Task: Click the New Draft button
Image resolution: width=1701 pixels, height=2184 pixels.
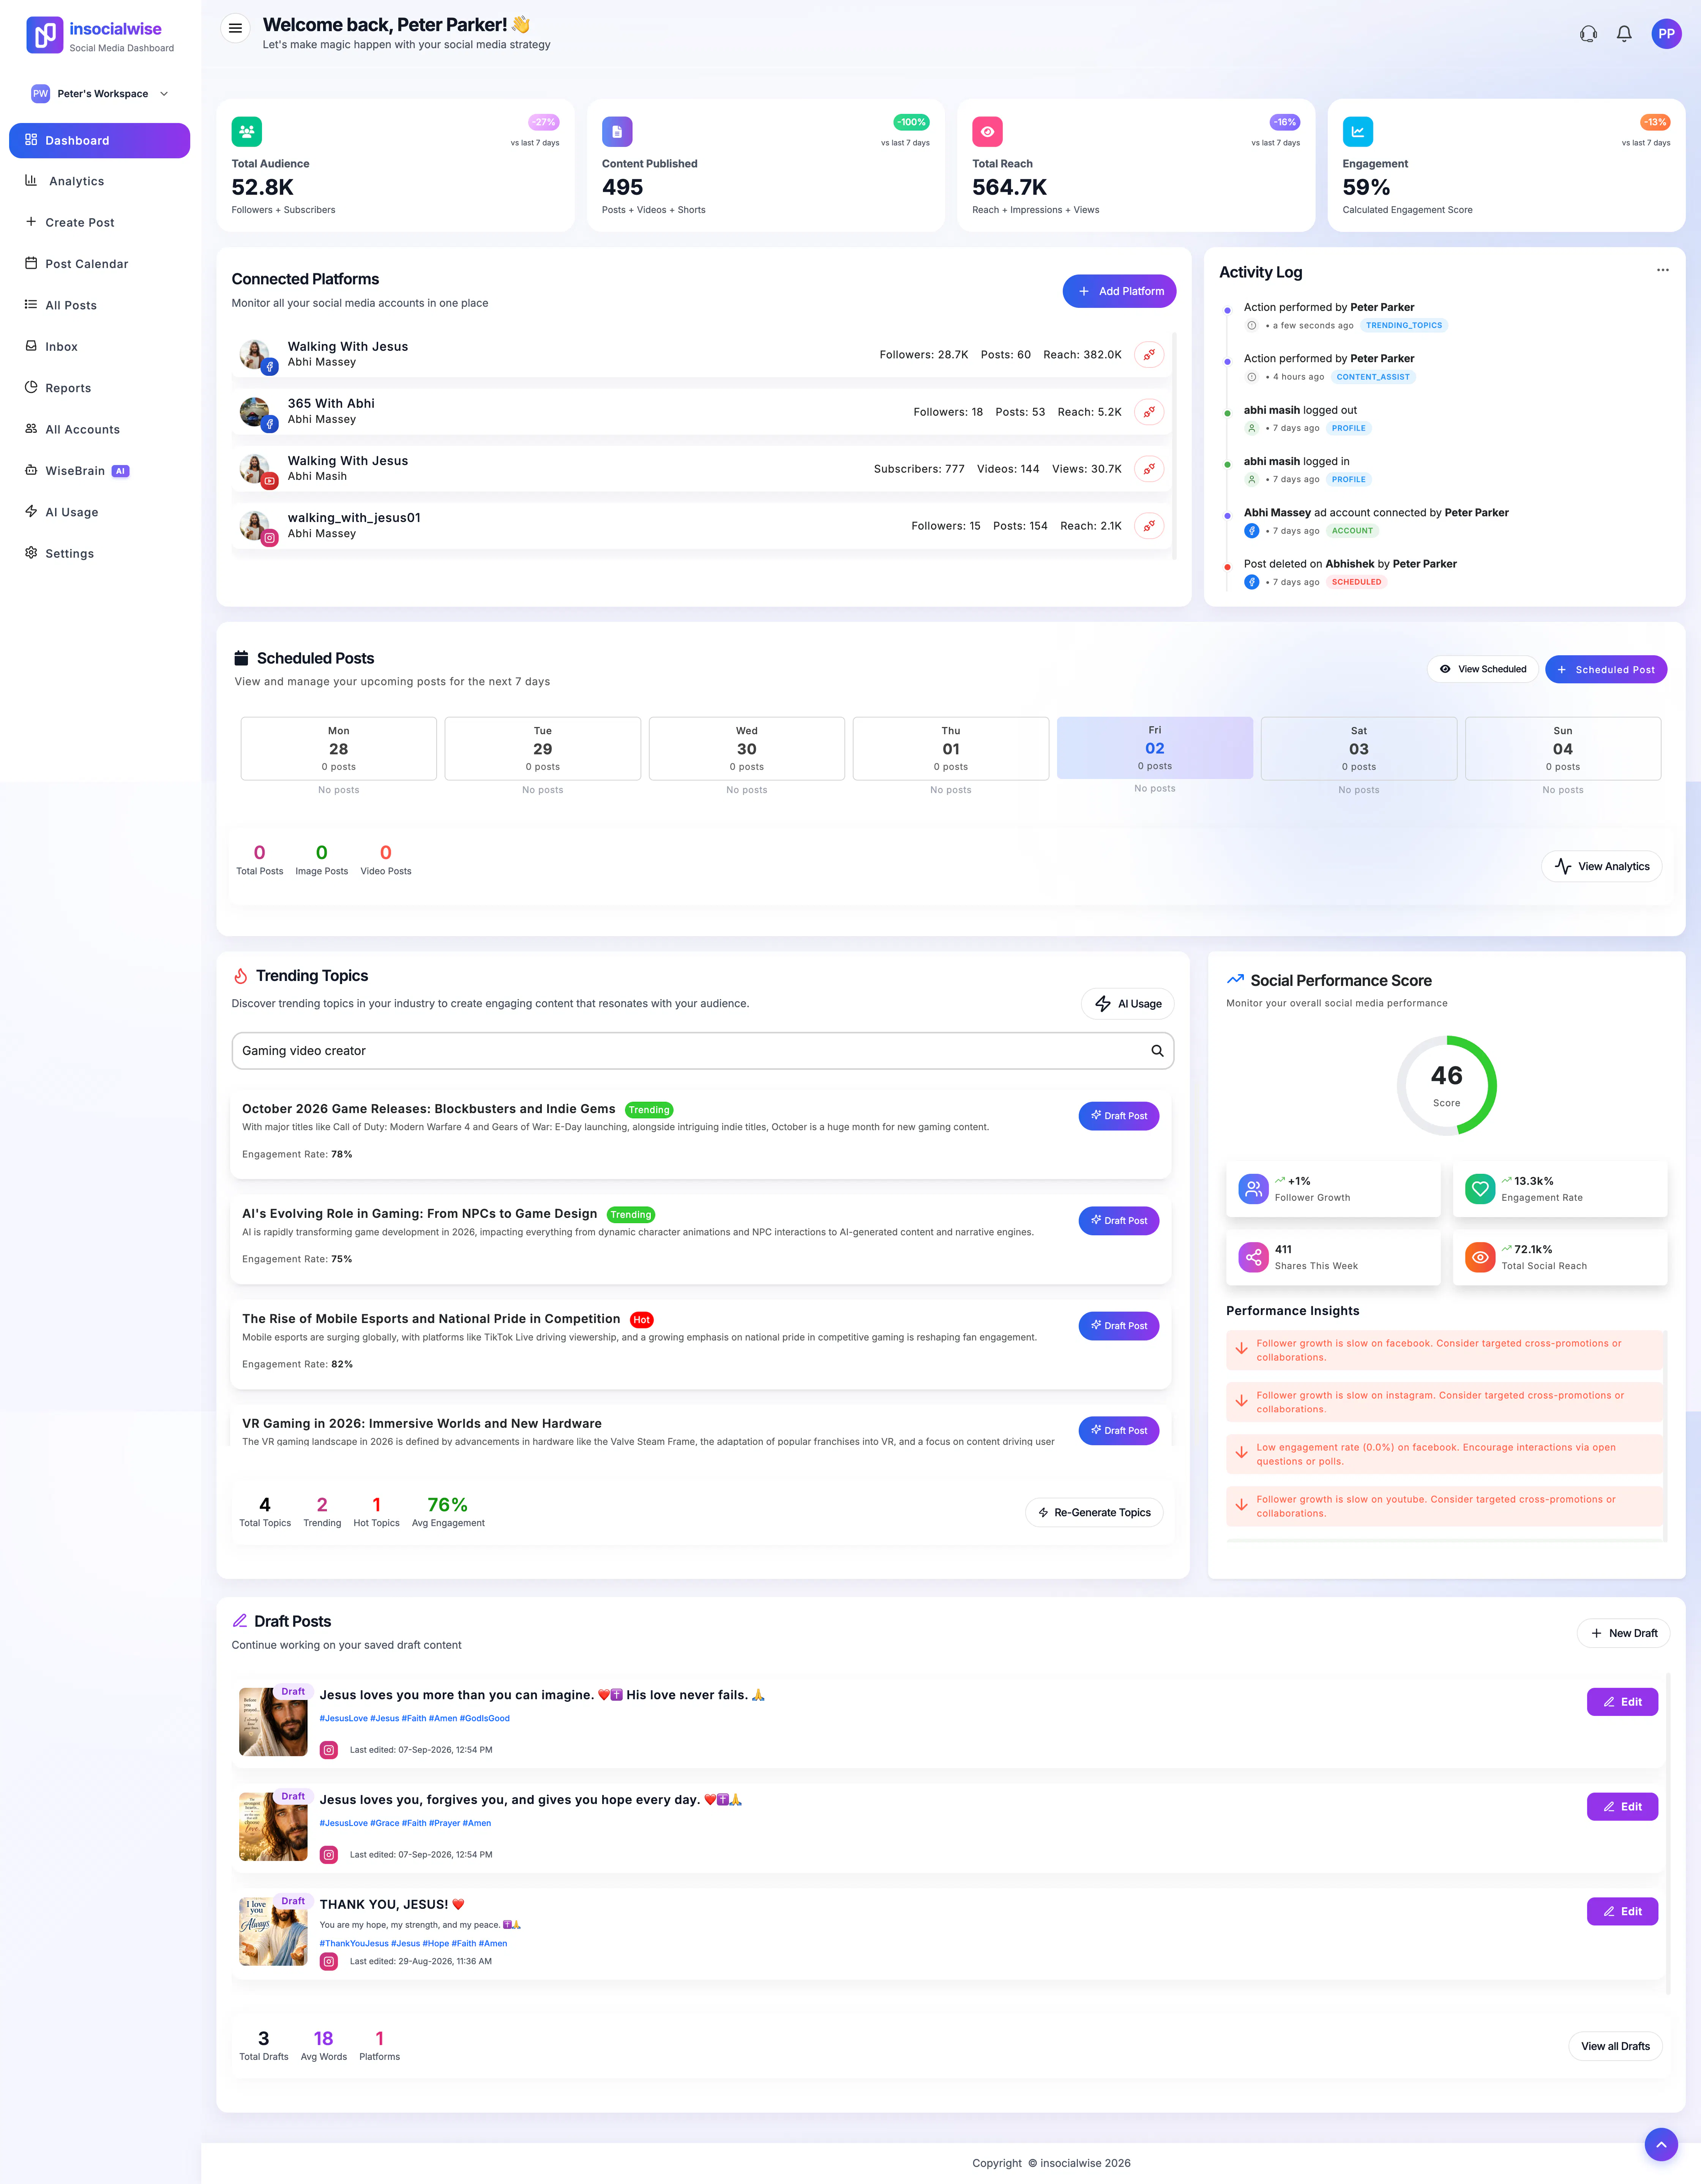Action: (1623, 1633)
